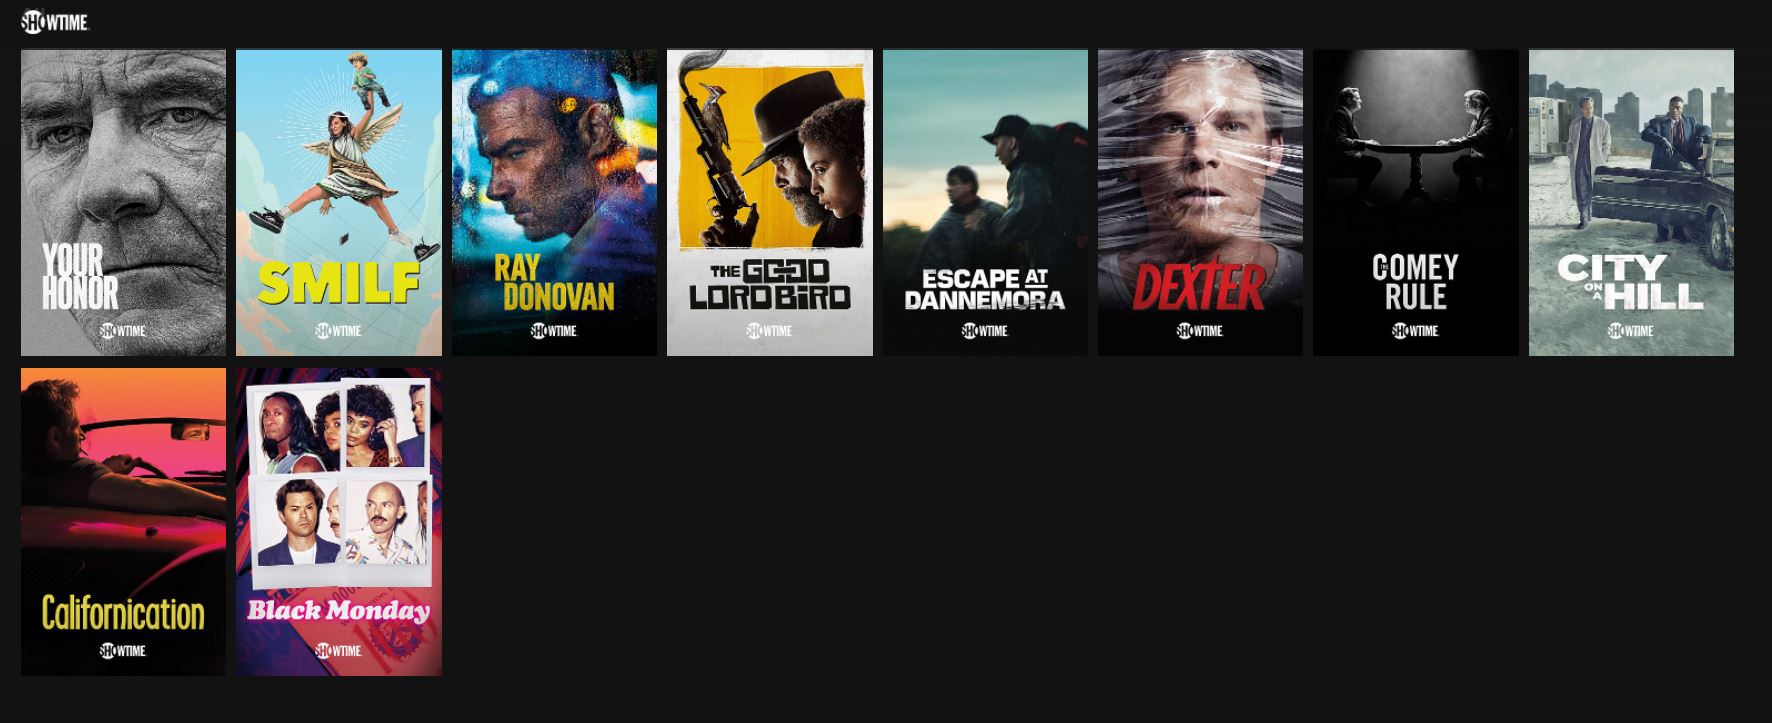Choose the City on a Hill poster
The height and width of the screenshot is (723, 1772).
point(1631,203)
